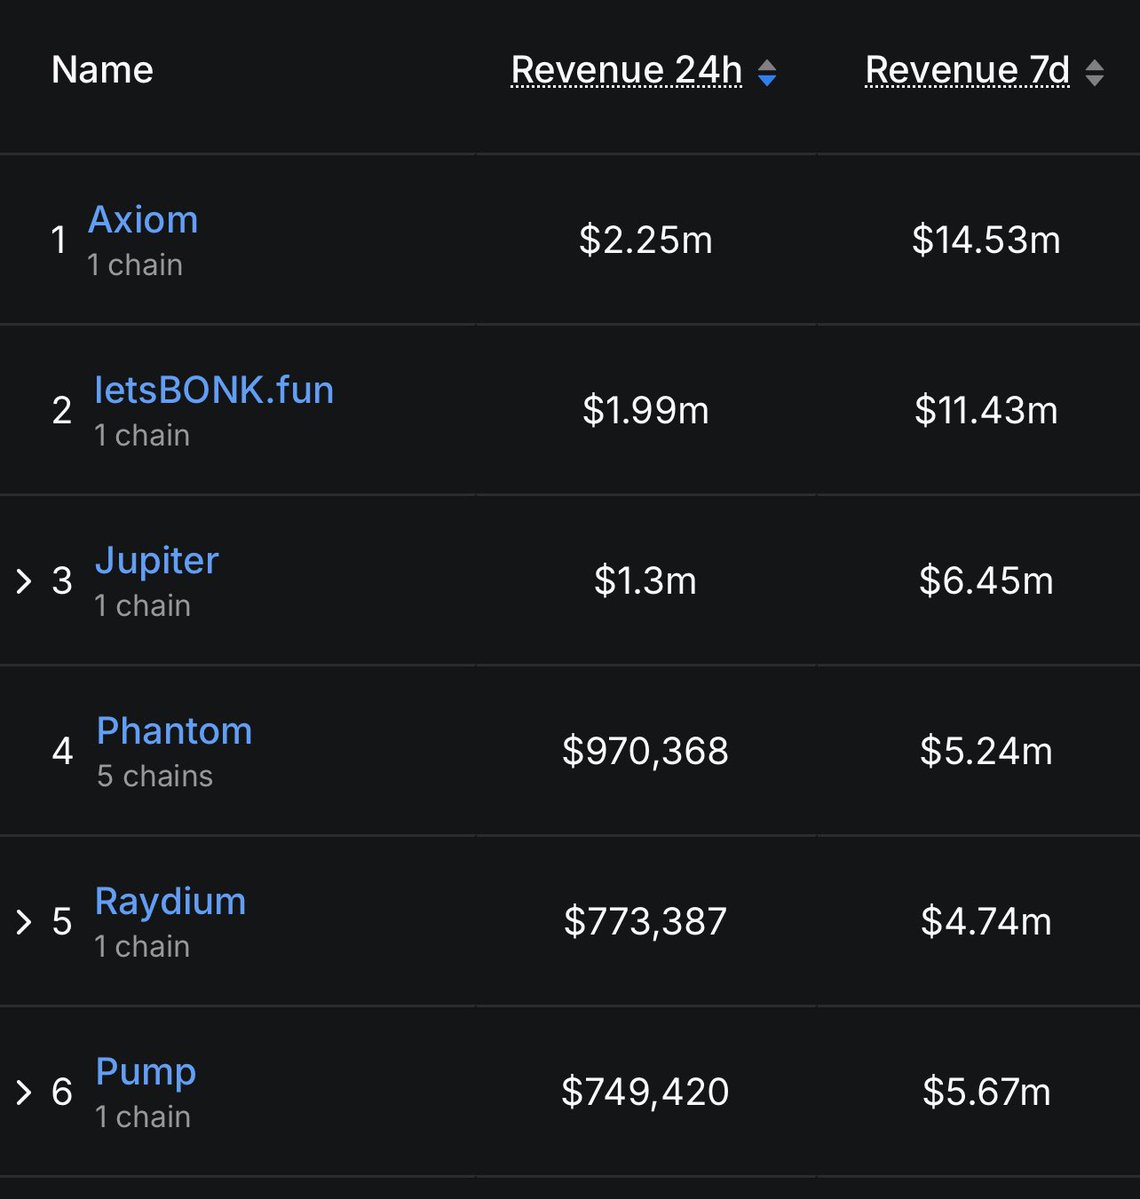This screenshot has width=1140, height=1199.
Task: Click '1 chain' under Jupiter
Action: tap(142, 606)
